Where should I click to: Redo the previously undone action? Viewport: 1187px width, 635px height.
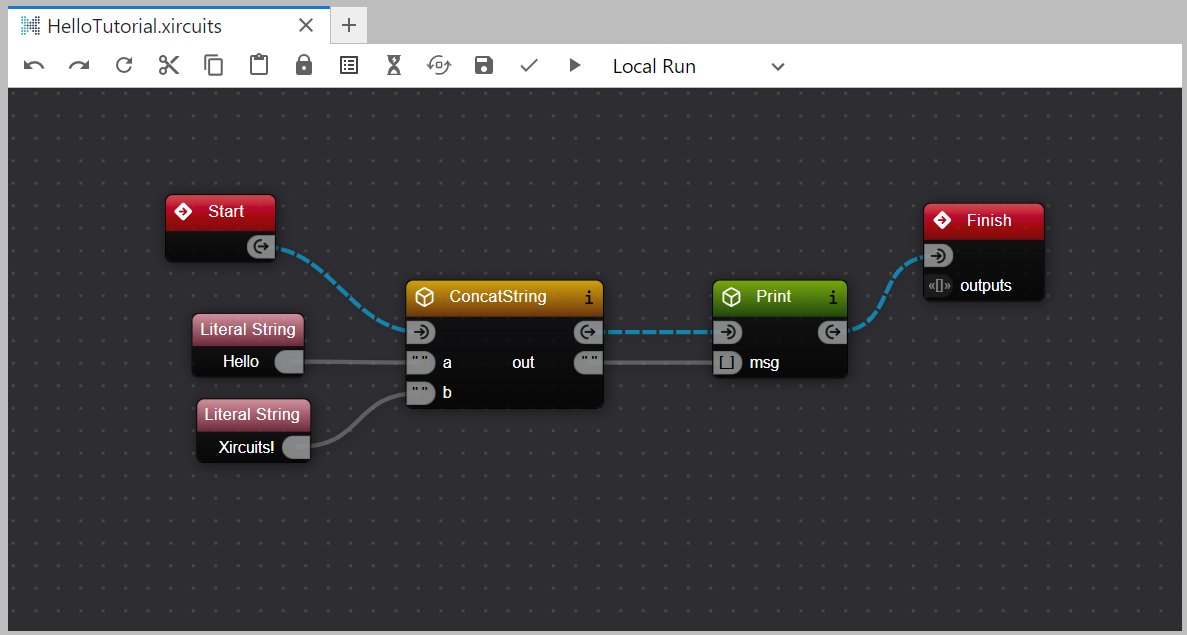point(79,66)
